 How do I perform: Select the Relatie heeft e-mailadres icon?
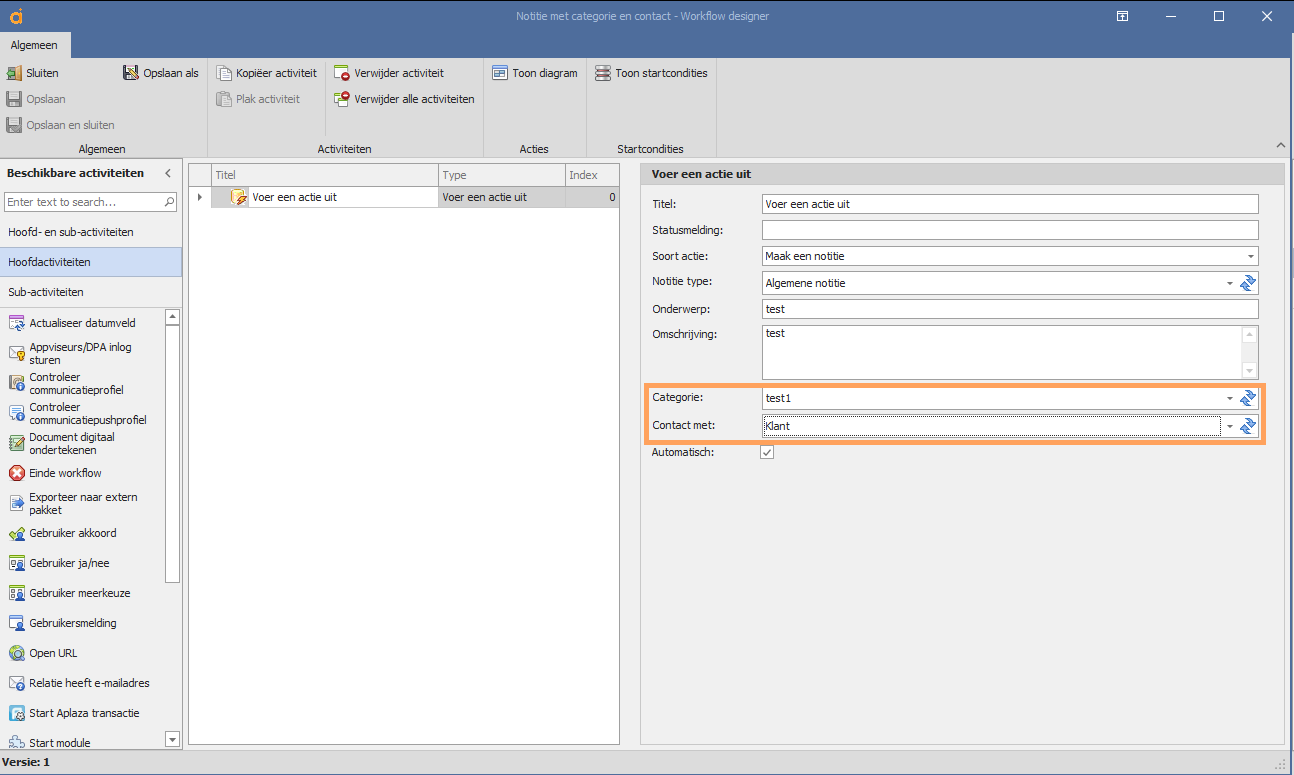click(16, 683)
